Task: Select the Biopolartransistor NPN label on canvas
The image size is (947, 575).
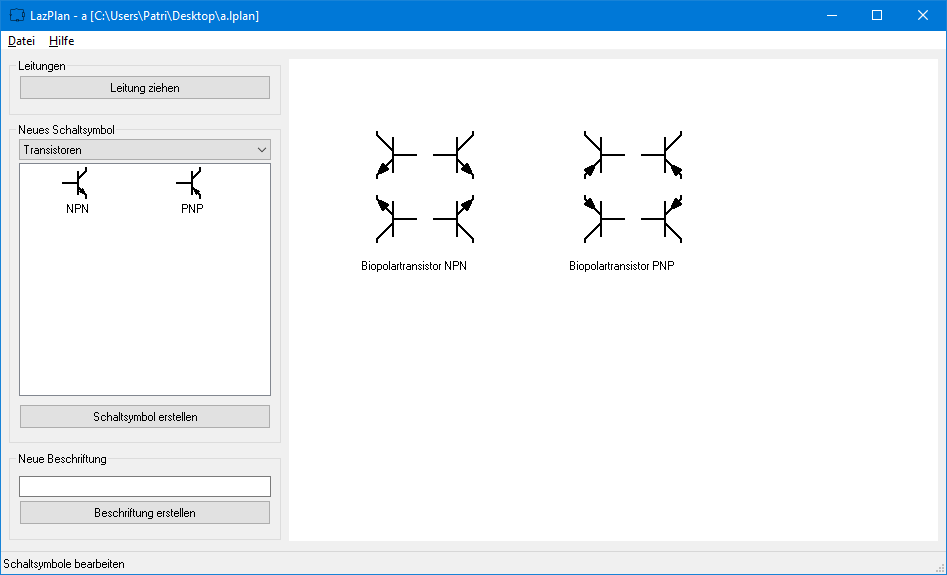Action: click(x=414, y=267)
